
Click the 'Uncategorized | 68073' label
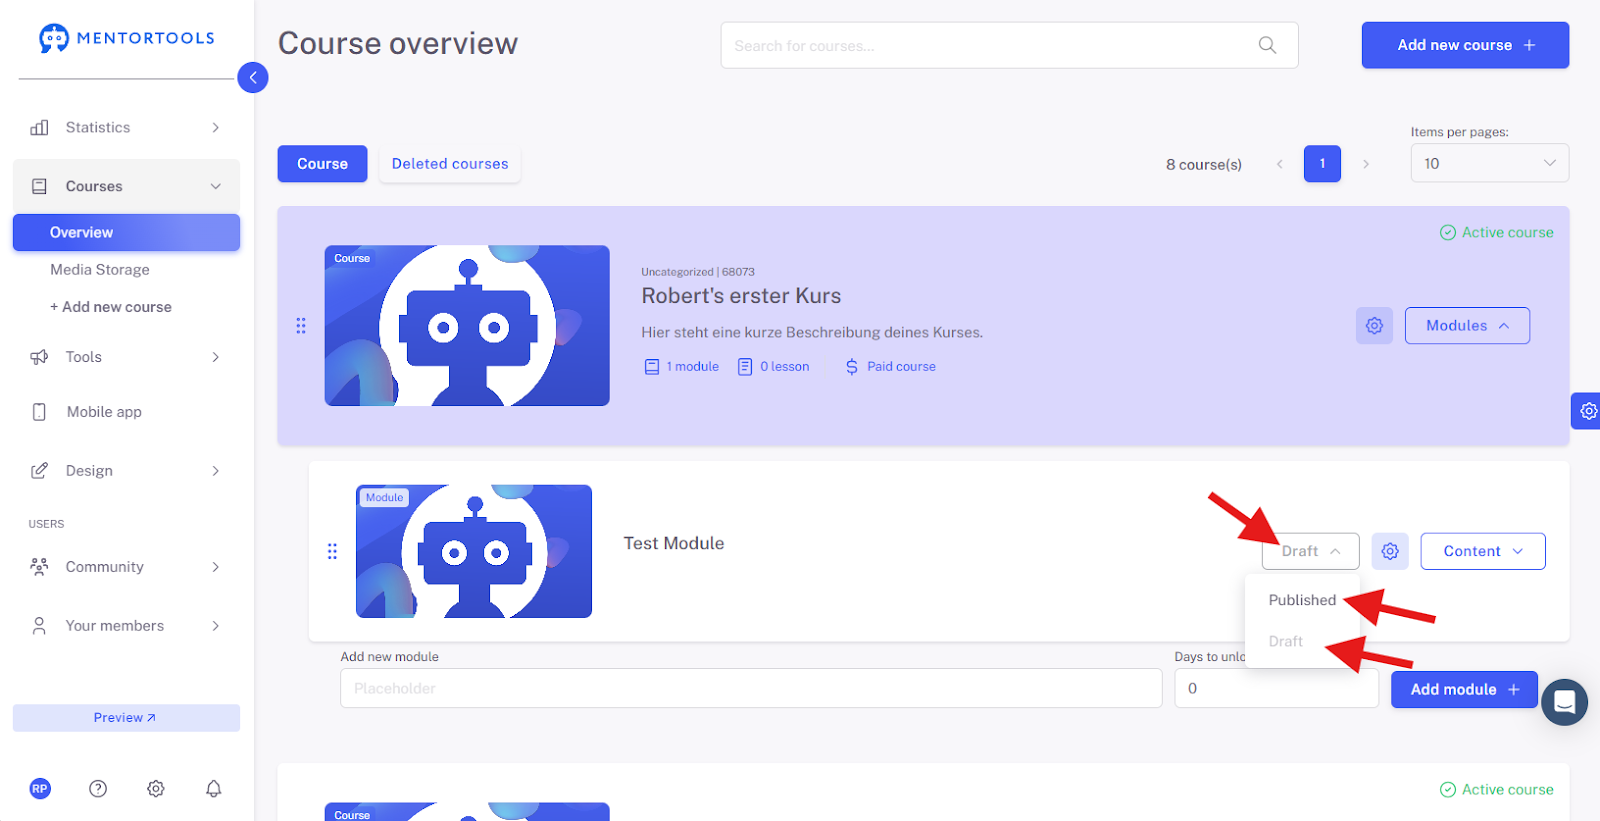(698, 272)
